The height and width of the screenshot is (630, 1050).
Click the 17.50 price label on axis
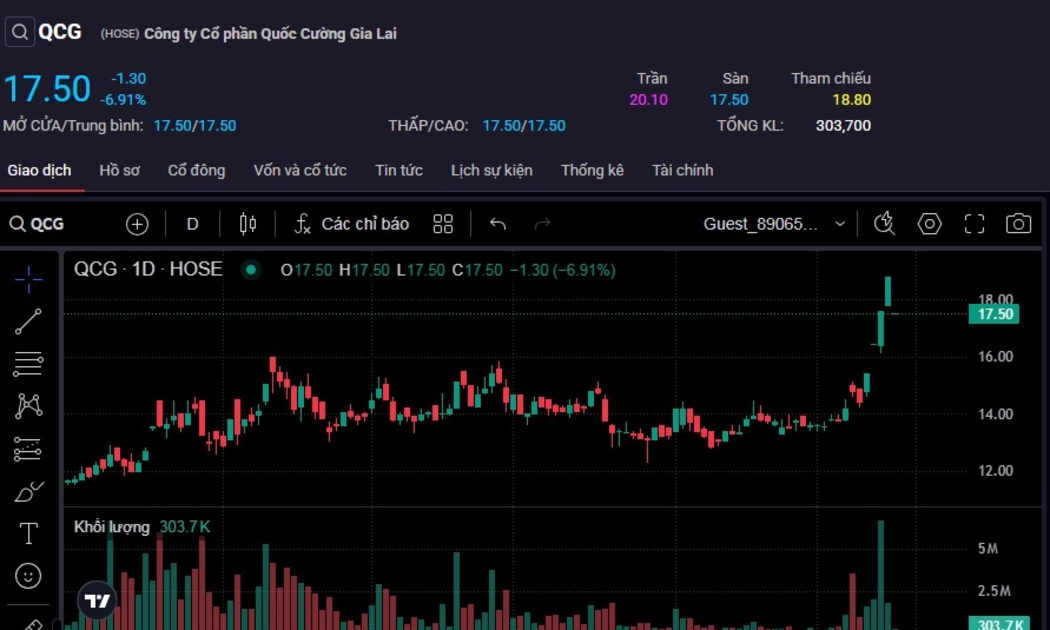coord(994,314)
